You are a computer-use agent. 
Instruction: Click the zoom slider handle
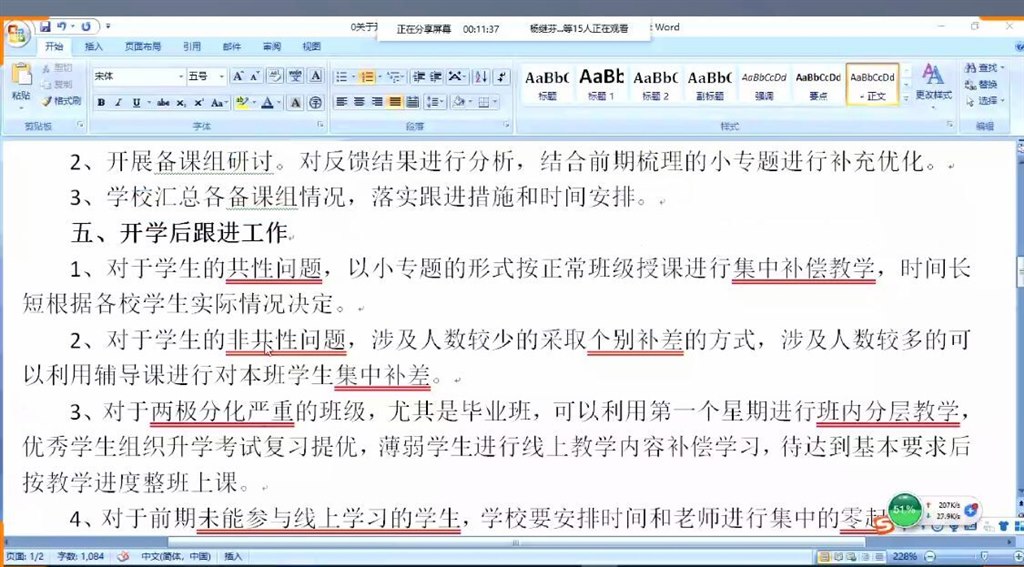pyautogui.click(x=982, y=557)
